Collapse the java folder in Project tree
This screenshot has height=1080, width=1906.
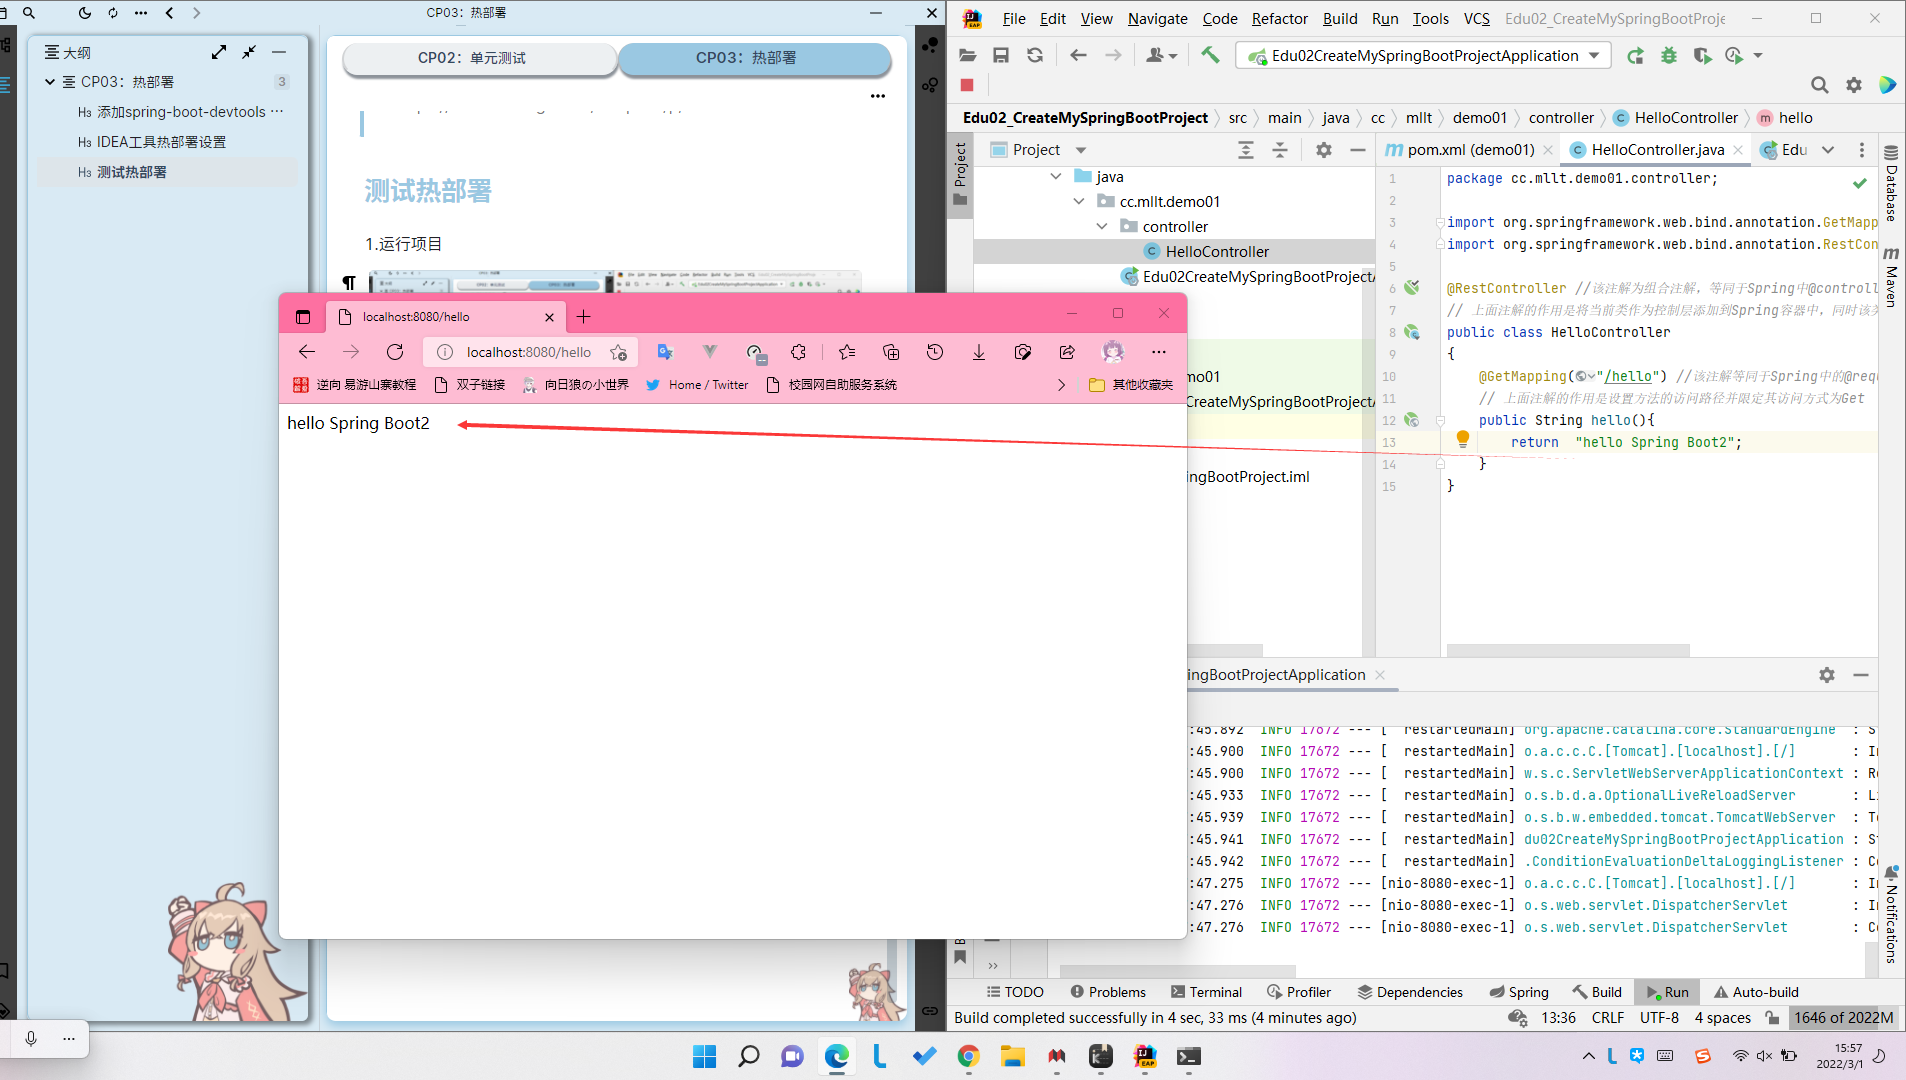coord(1056,176)
